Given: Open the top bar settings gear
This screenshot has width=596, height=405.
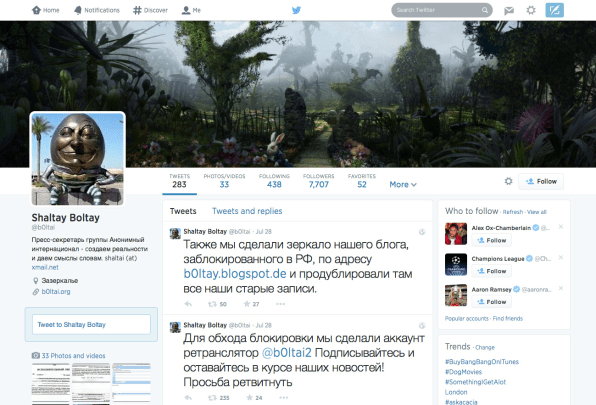Looking at the screenshot, I should point(531,10).
